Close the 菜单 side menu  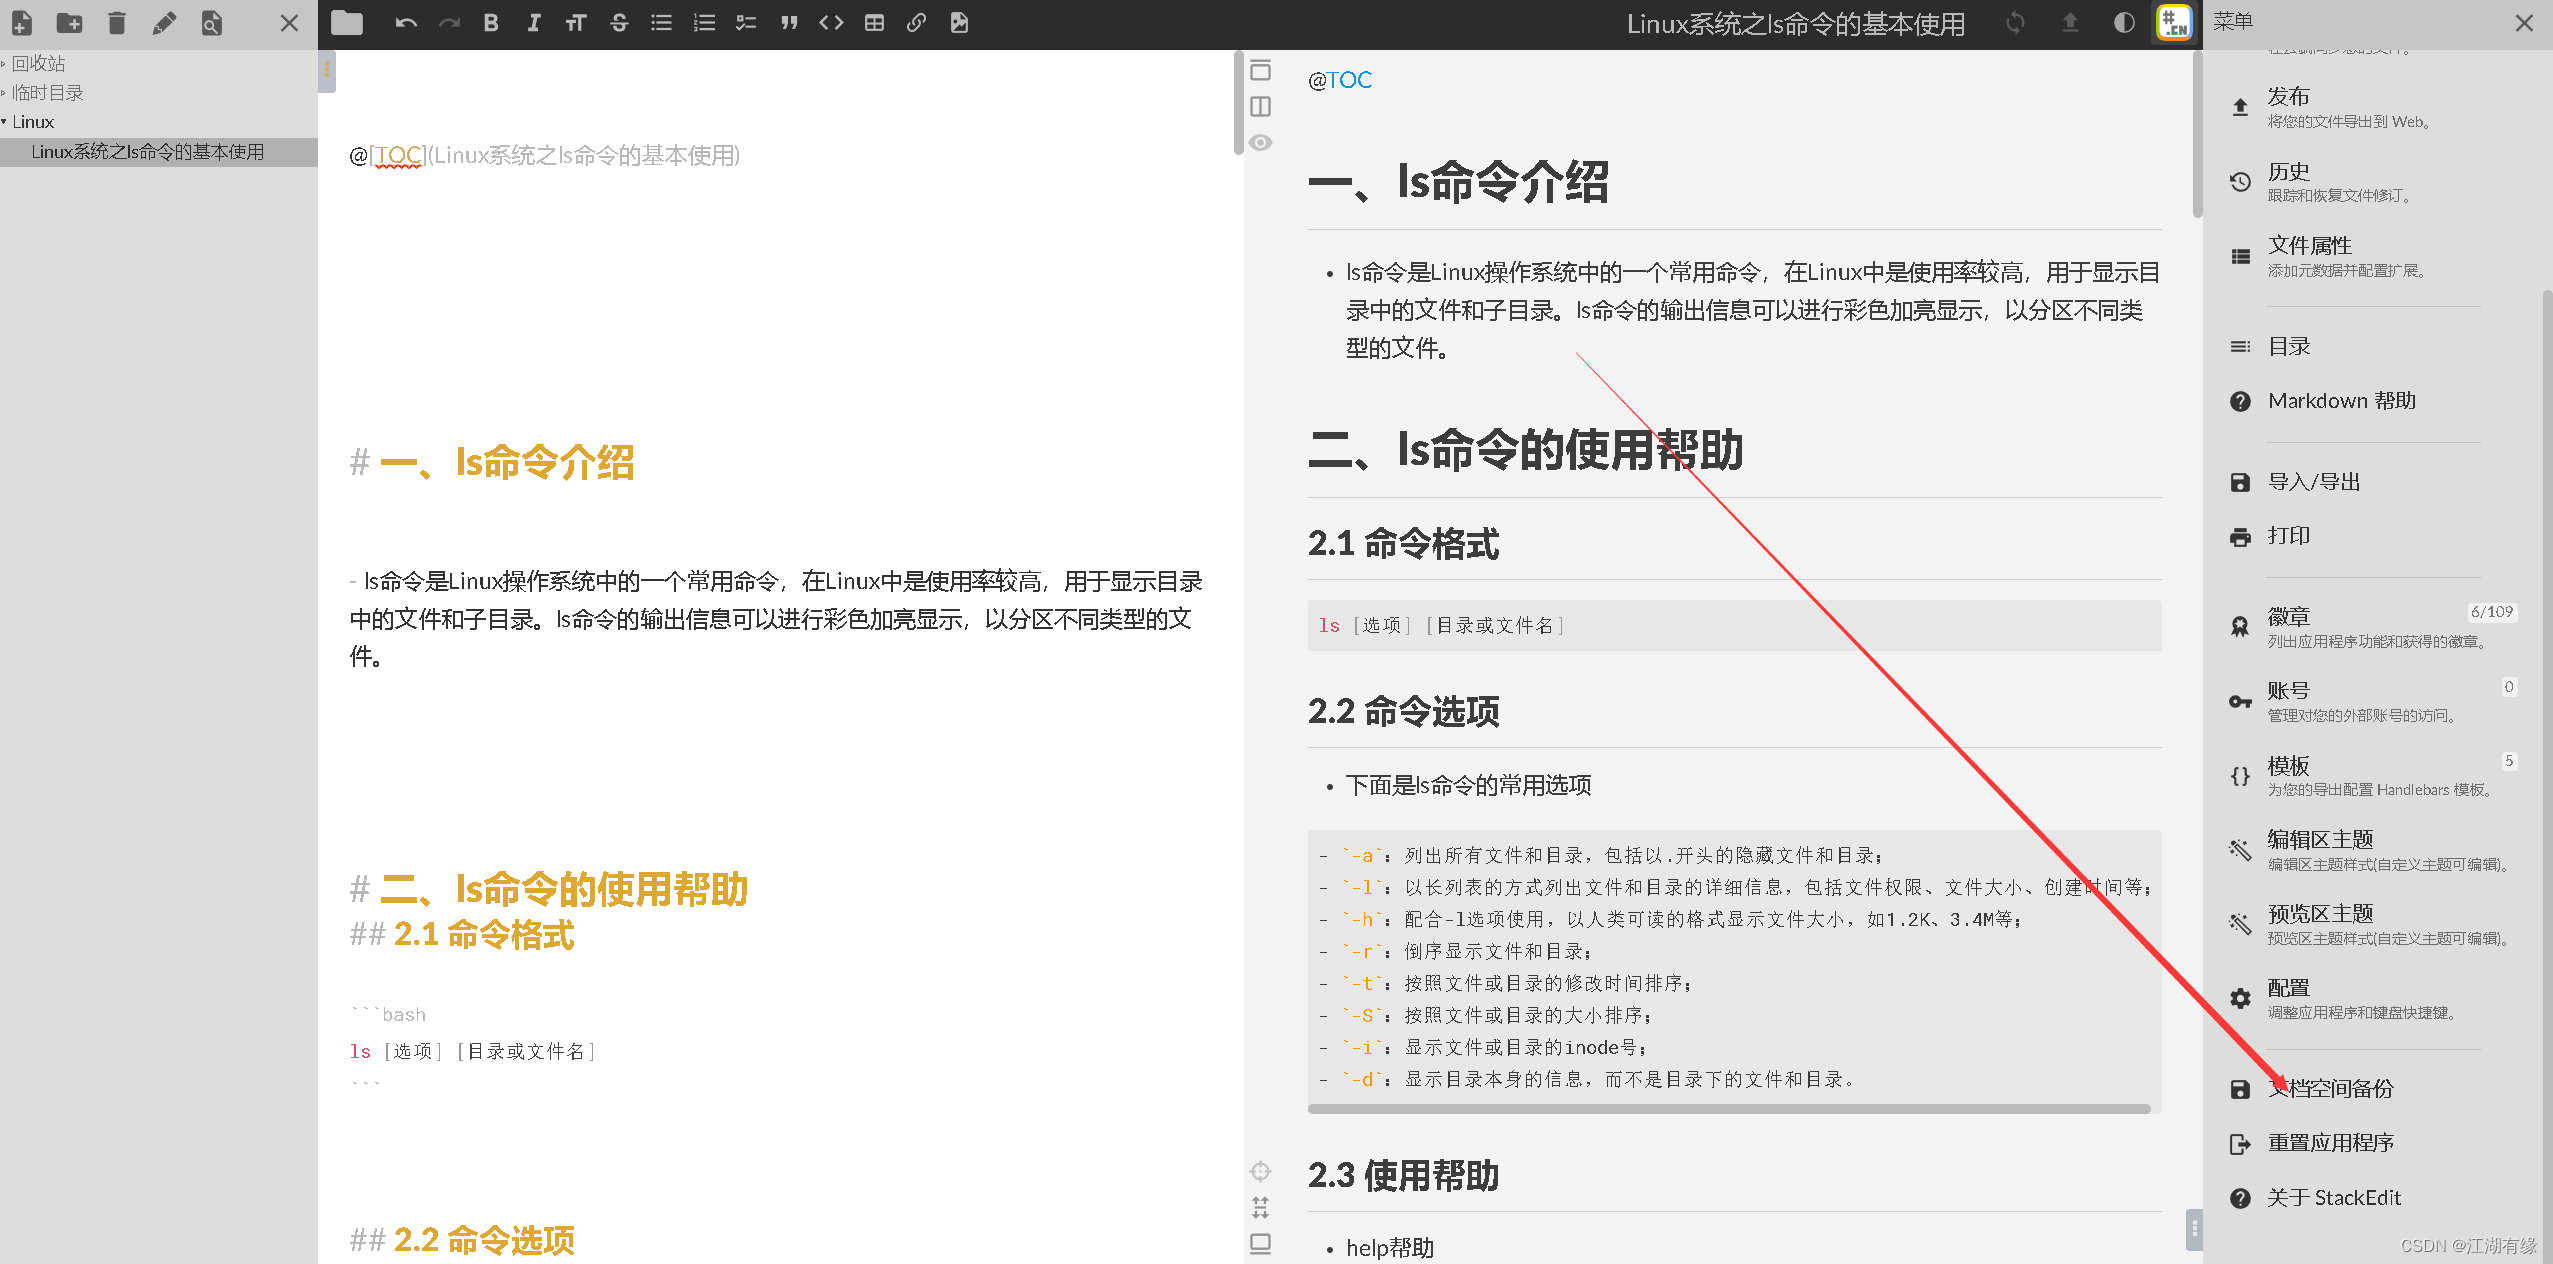pos(2524,23)
